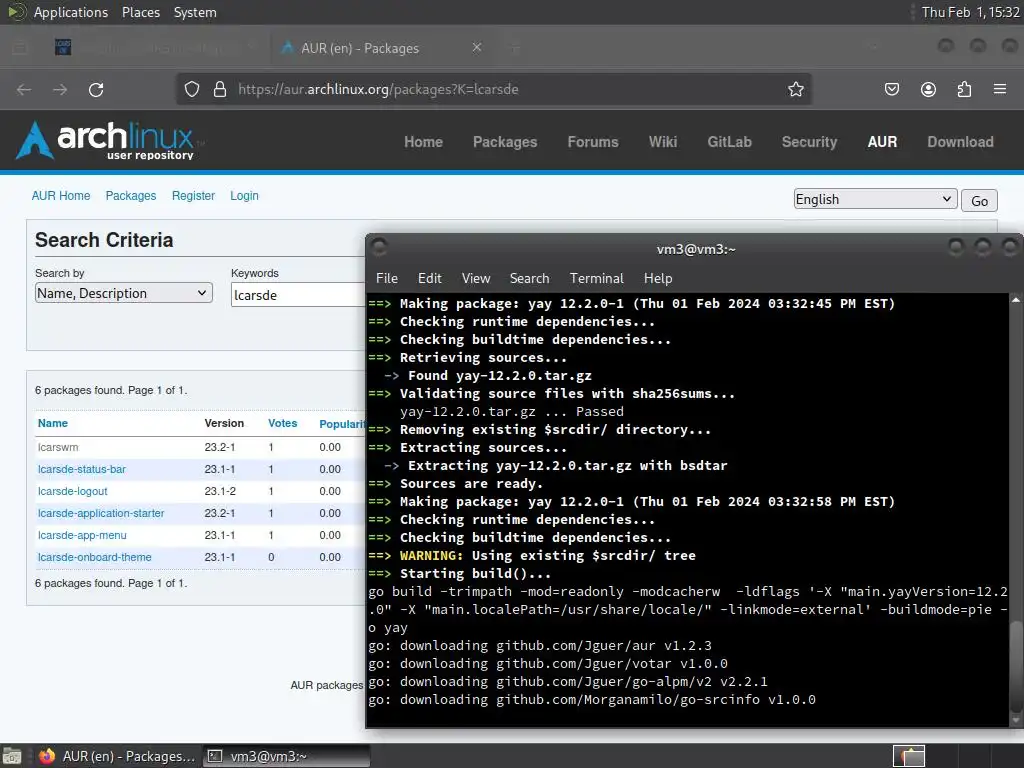Open the Wiki link
The width and height of the screenshot is (1024, 768).
pos(663,142)
